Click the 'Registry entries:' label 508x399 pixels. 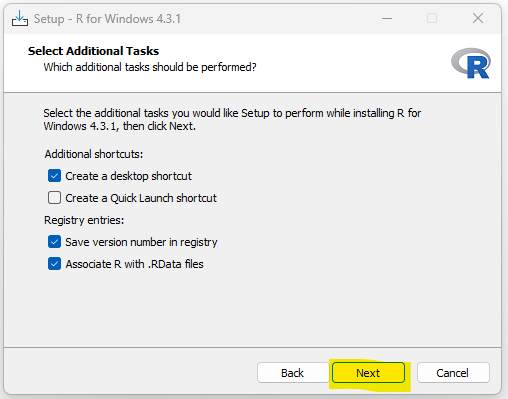tap(84, 220)
